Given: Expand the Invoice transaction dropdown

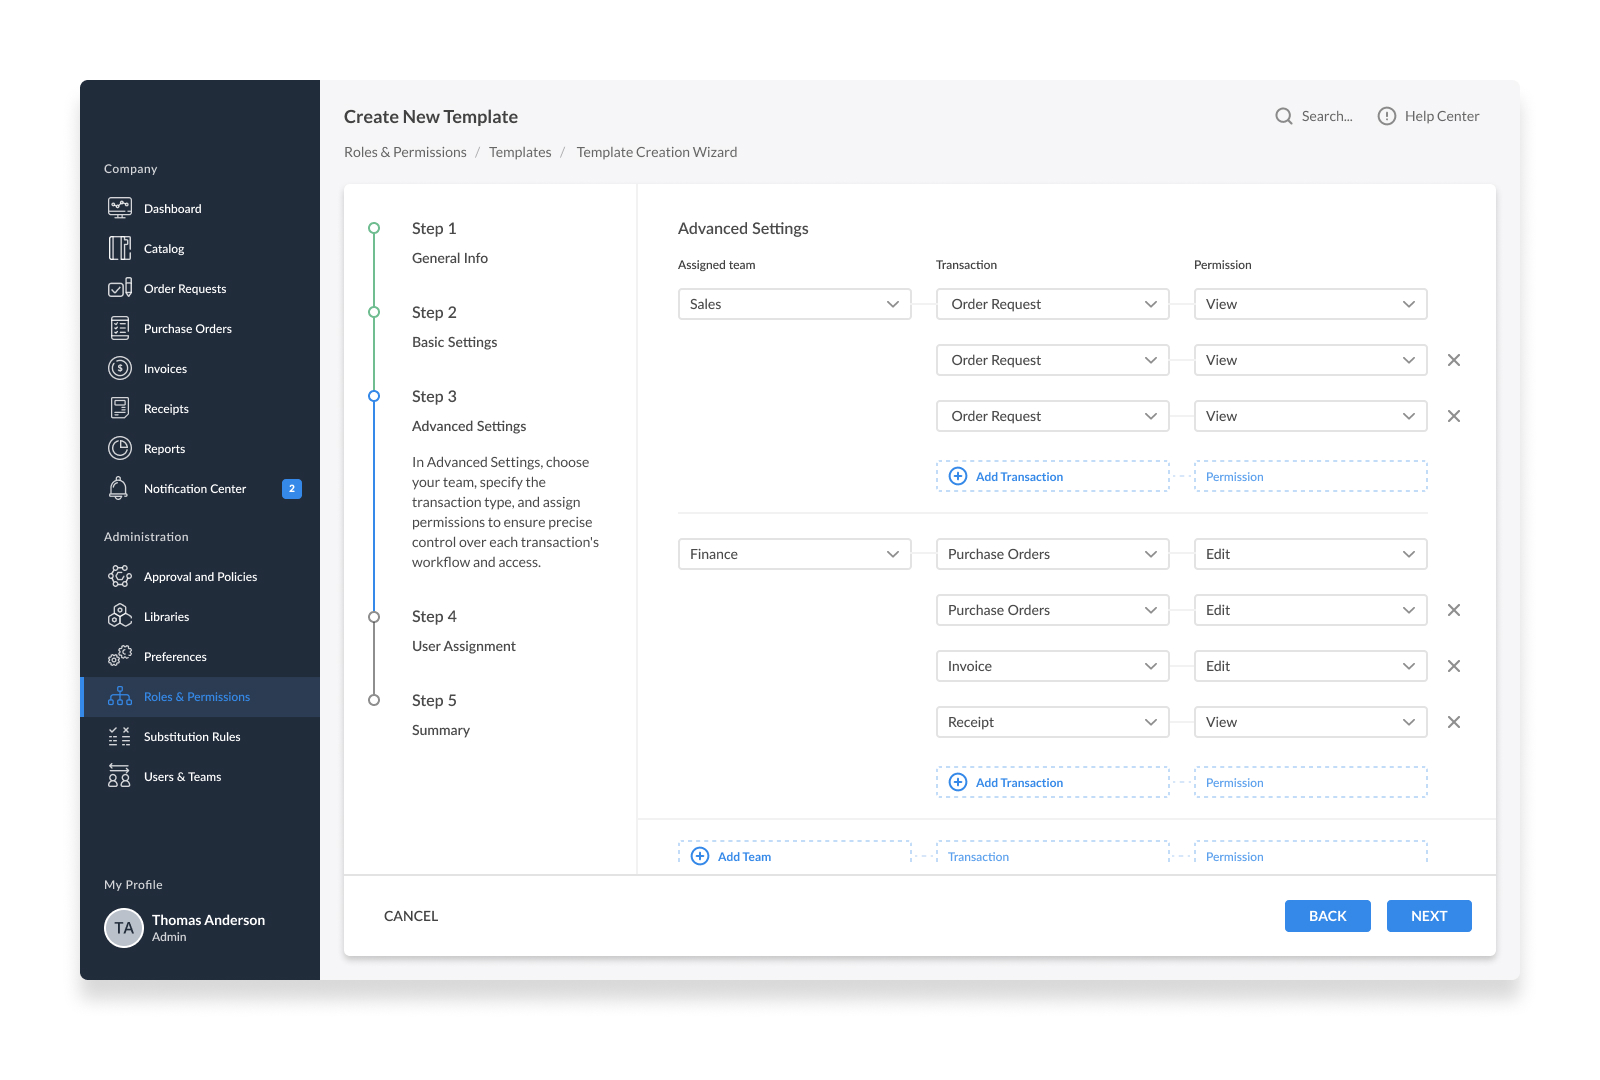Looking at the screenshot, I should click(1053, 666).
